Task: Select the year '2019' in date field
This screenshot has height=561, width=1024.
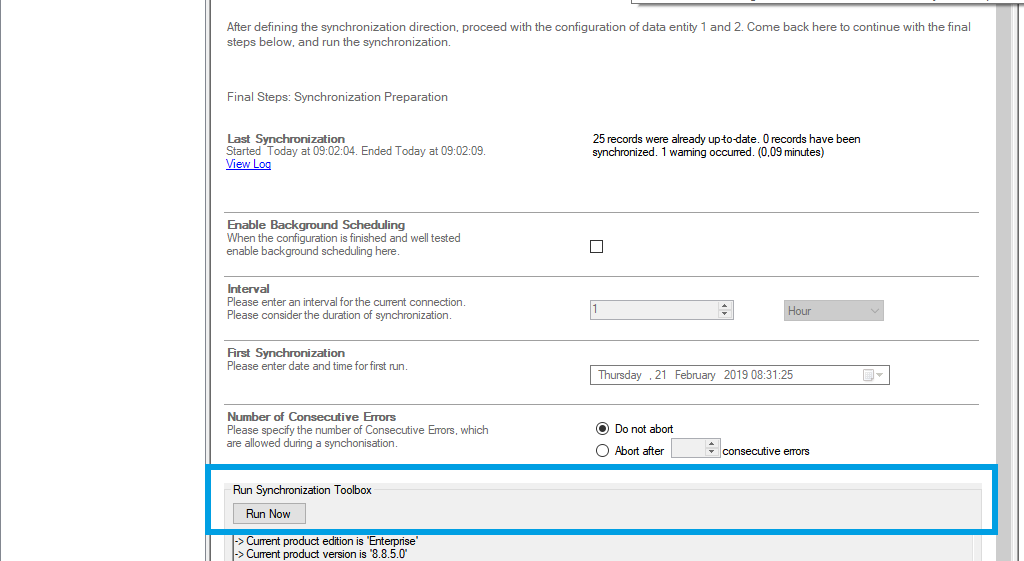Action: (x=735, y=375)
